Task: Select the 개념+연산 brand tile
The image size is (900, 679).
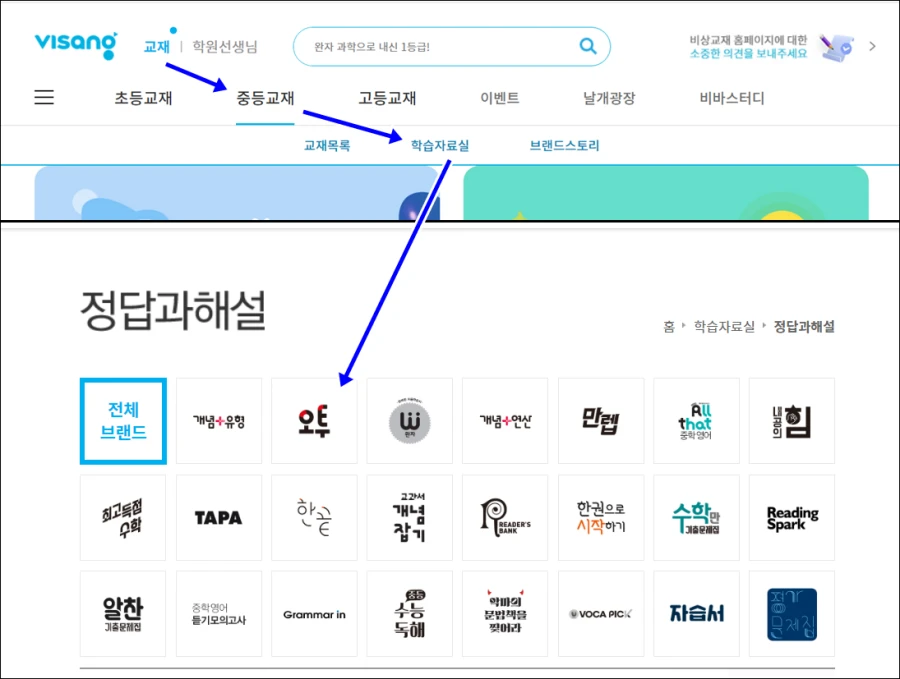Action: (505, 421)
